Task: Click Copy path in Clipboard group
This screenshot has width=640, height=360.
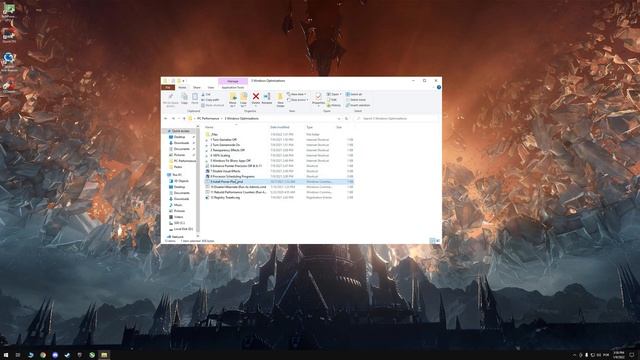Action: coord(211,100)
